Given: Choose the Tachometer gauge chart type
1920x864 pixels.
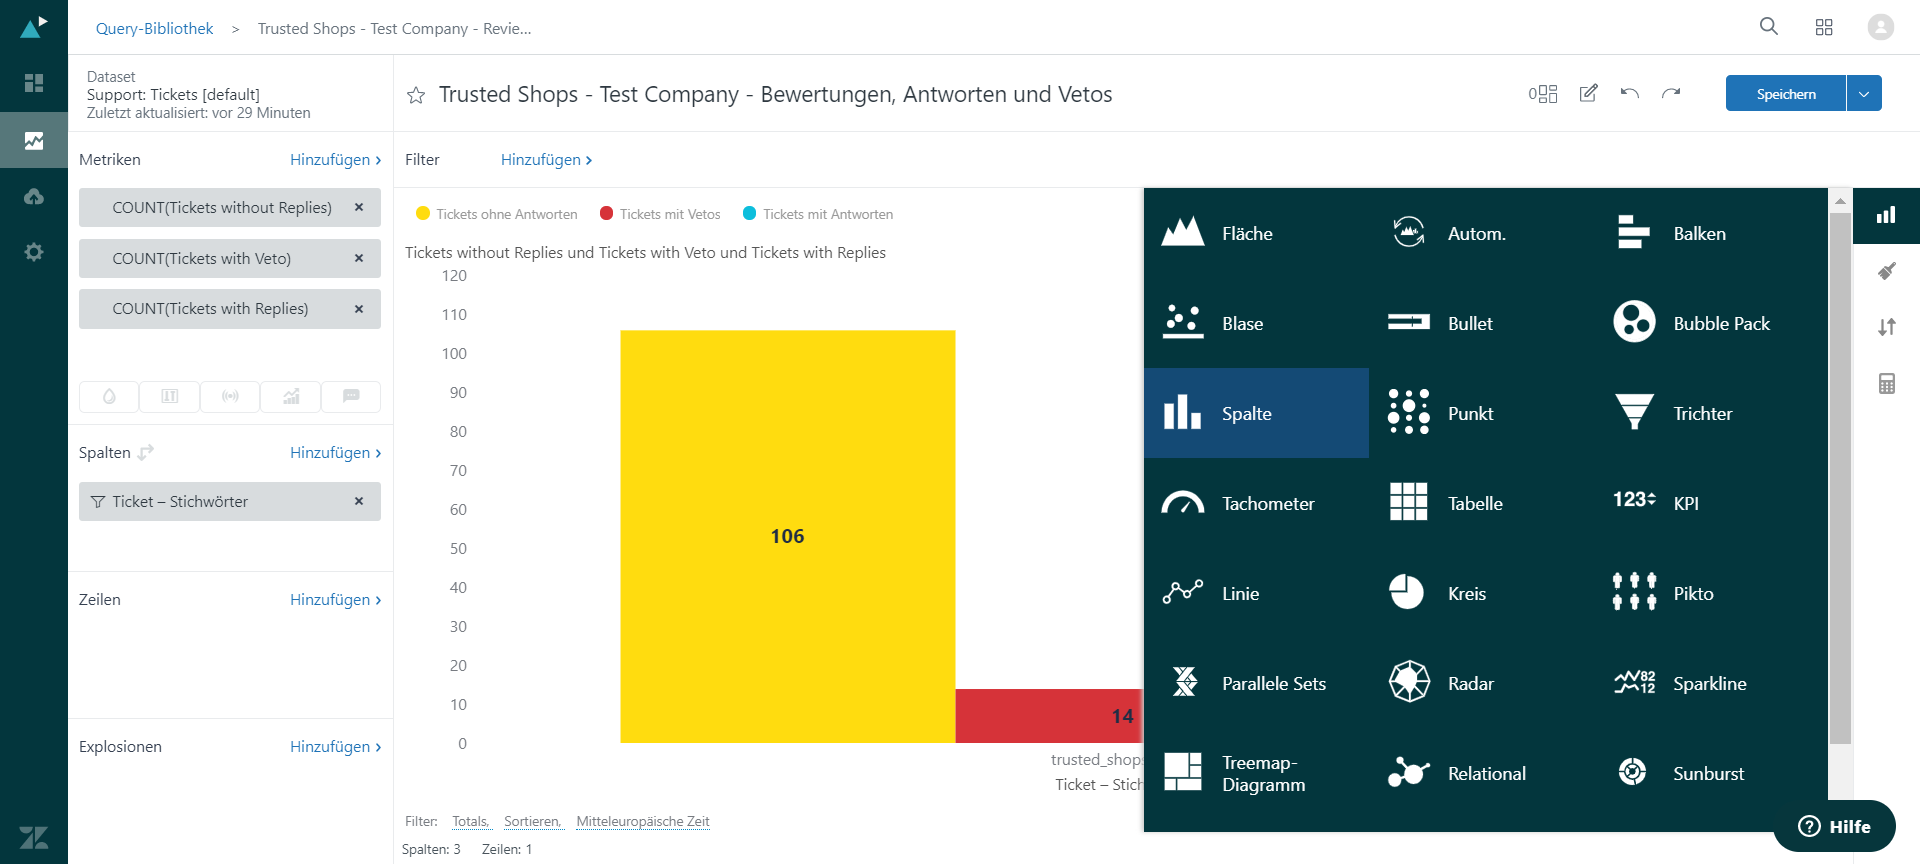Looking at the screenshot, I should click(1256, 503).
